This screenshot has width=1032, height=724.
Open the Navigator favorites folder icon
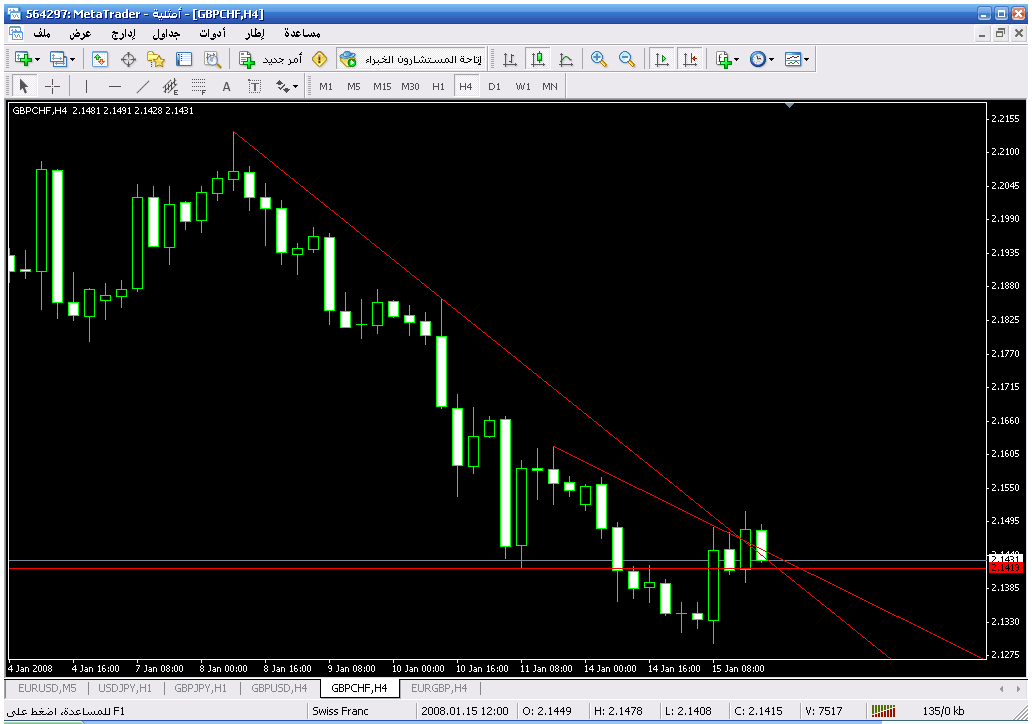(156, 59)
